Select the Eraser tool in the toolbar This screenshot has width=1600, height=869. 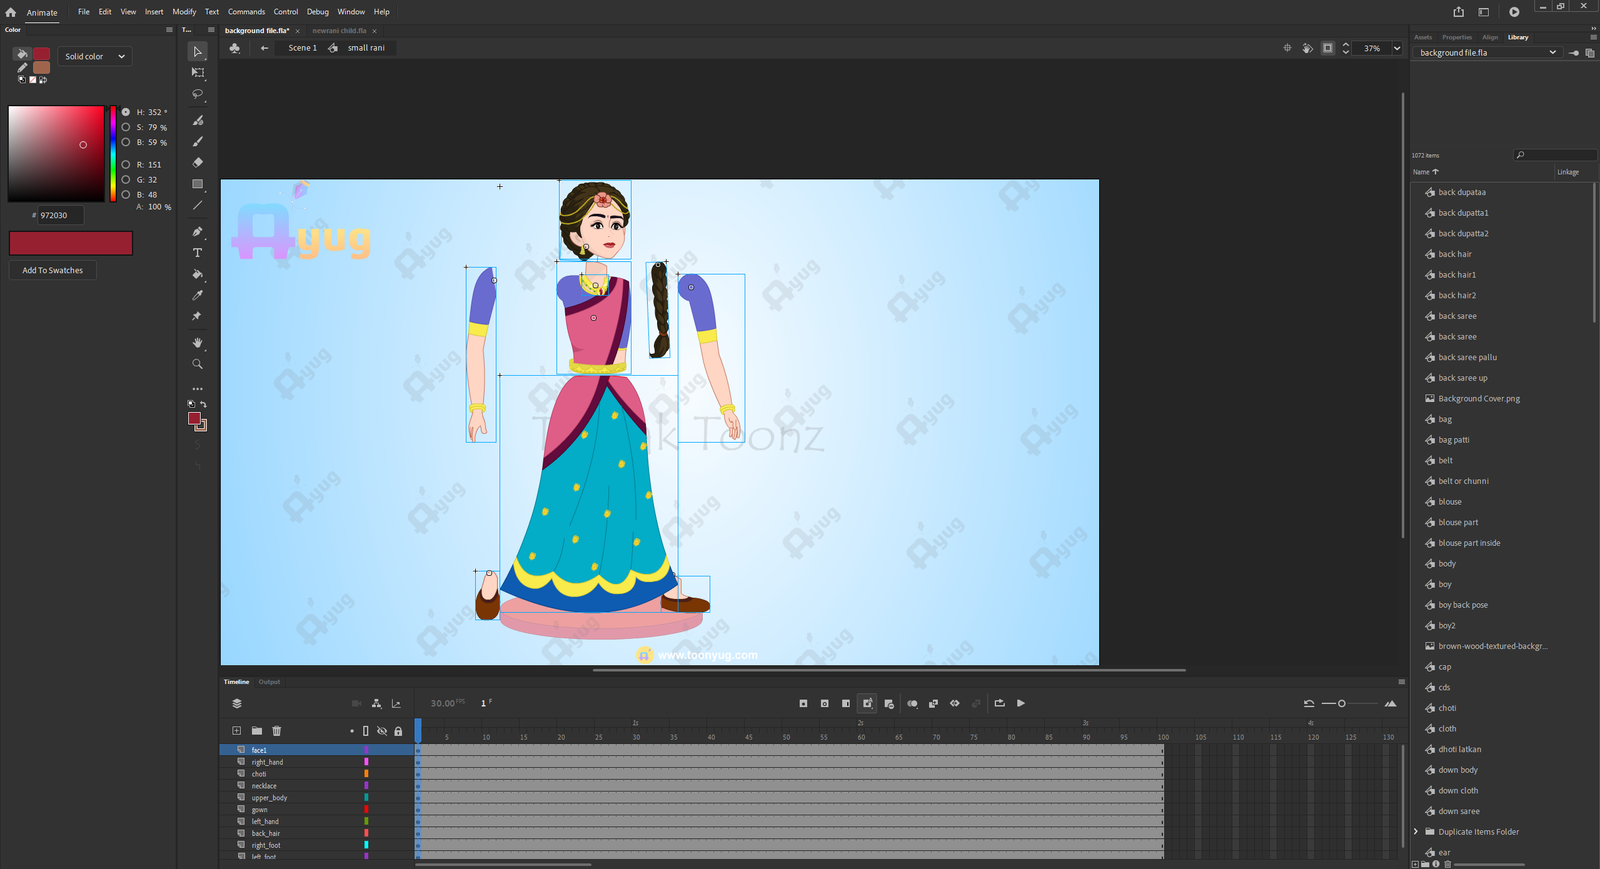coord(197,162)
